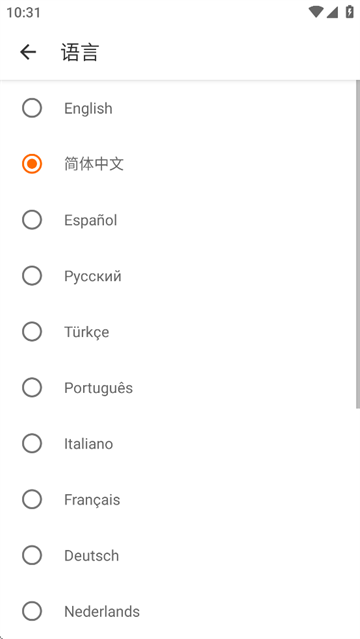Screen dimensions: 360x639
Task: Select the 简体中文 radio button
Action: point(32,164)
